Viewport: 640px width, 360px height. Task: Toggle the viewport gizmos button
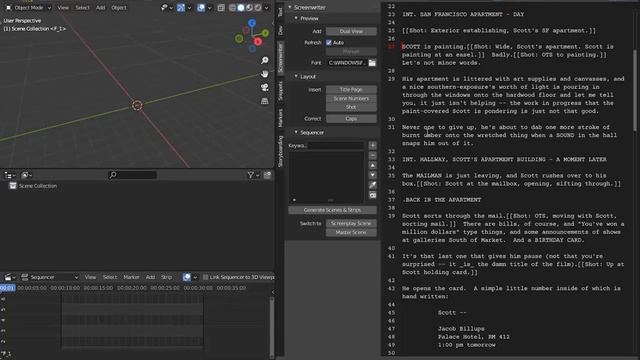tap(181, 7)
